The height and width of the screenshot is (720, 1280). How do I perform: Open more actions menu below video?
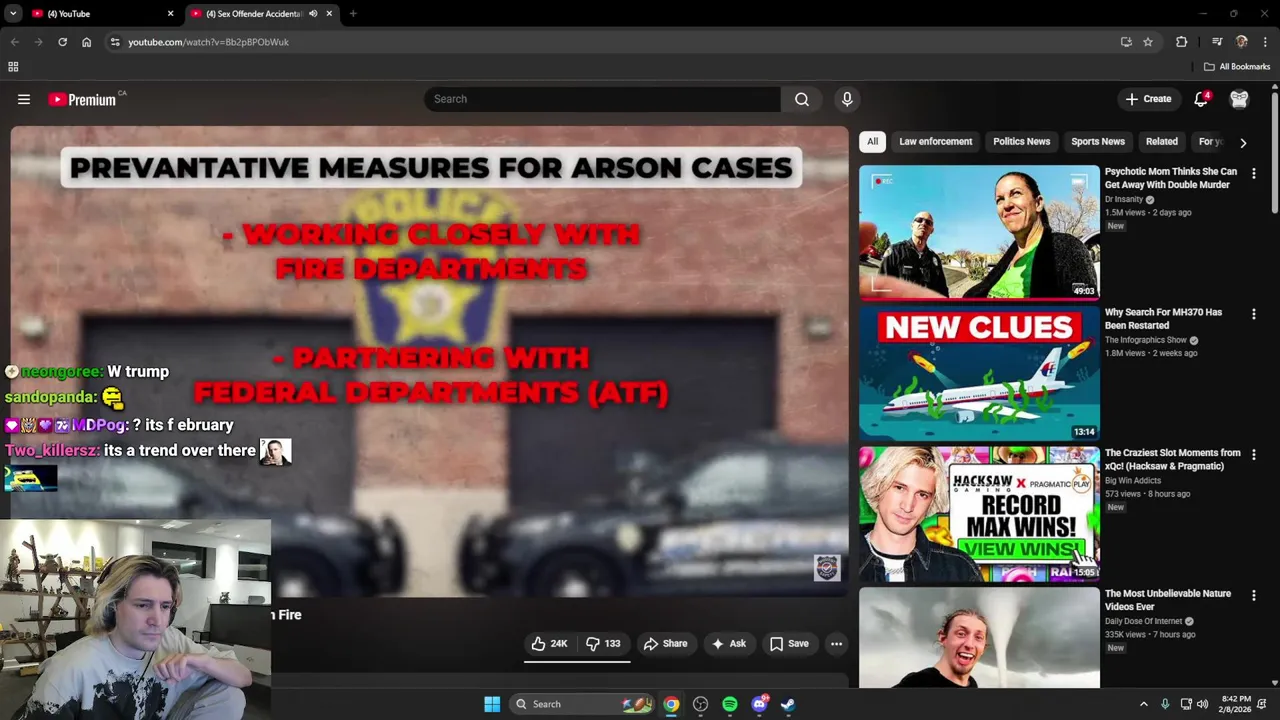tap(836, 644)
